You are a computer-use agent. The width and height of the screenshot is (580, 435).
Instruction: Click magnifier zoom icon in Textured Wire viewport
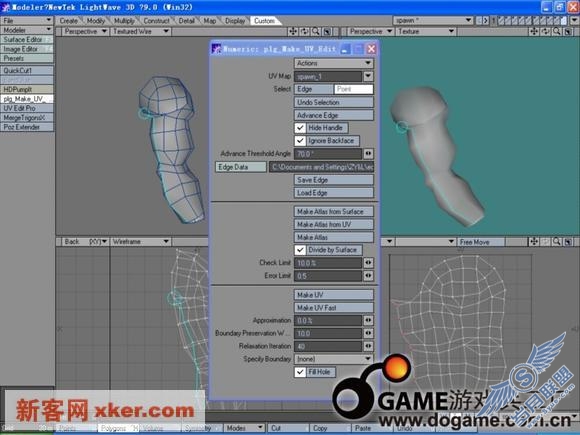[x=316, y=31]
